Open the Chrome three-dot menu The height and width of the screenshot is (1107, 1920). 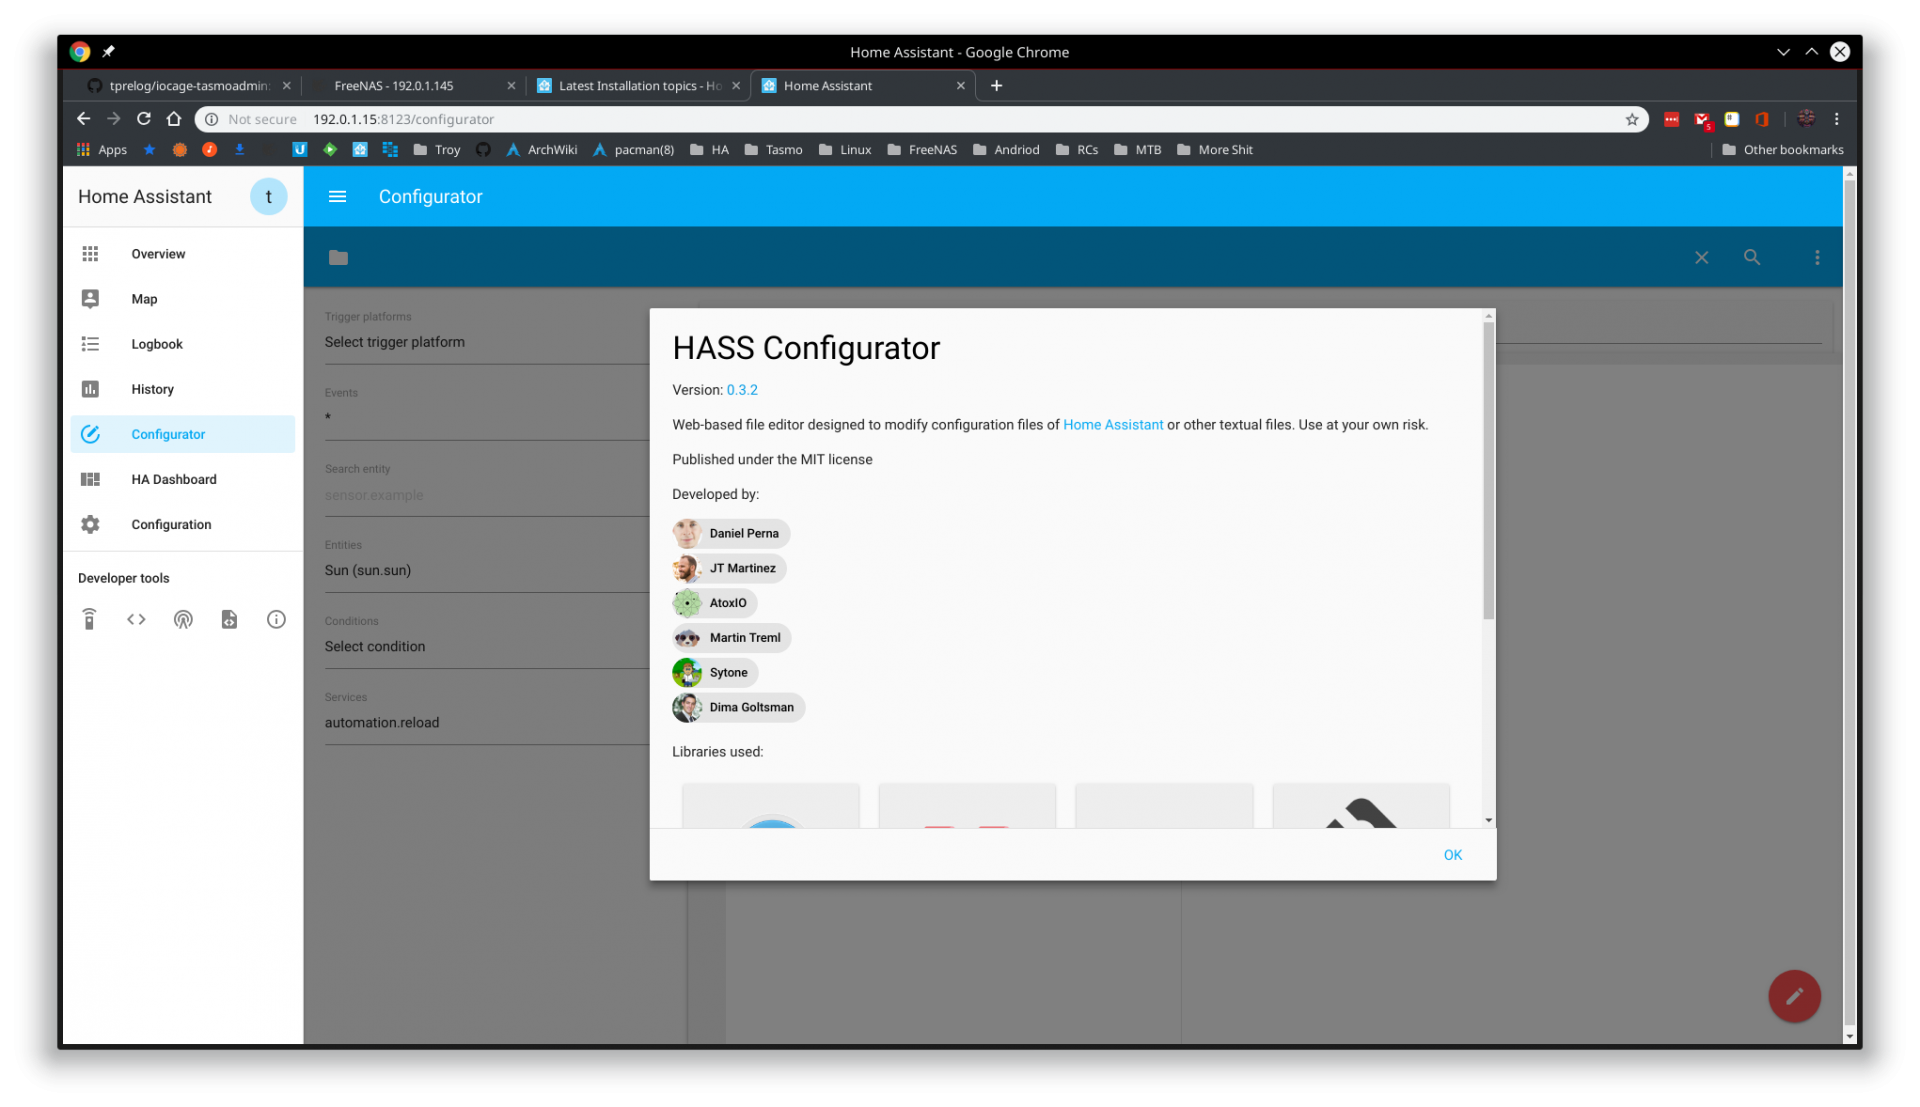click(x=1836, y=119)
